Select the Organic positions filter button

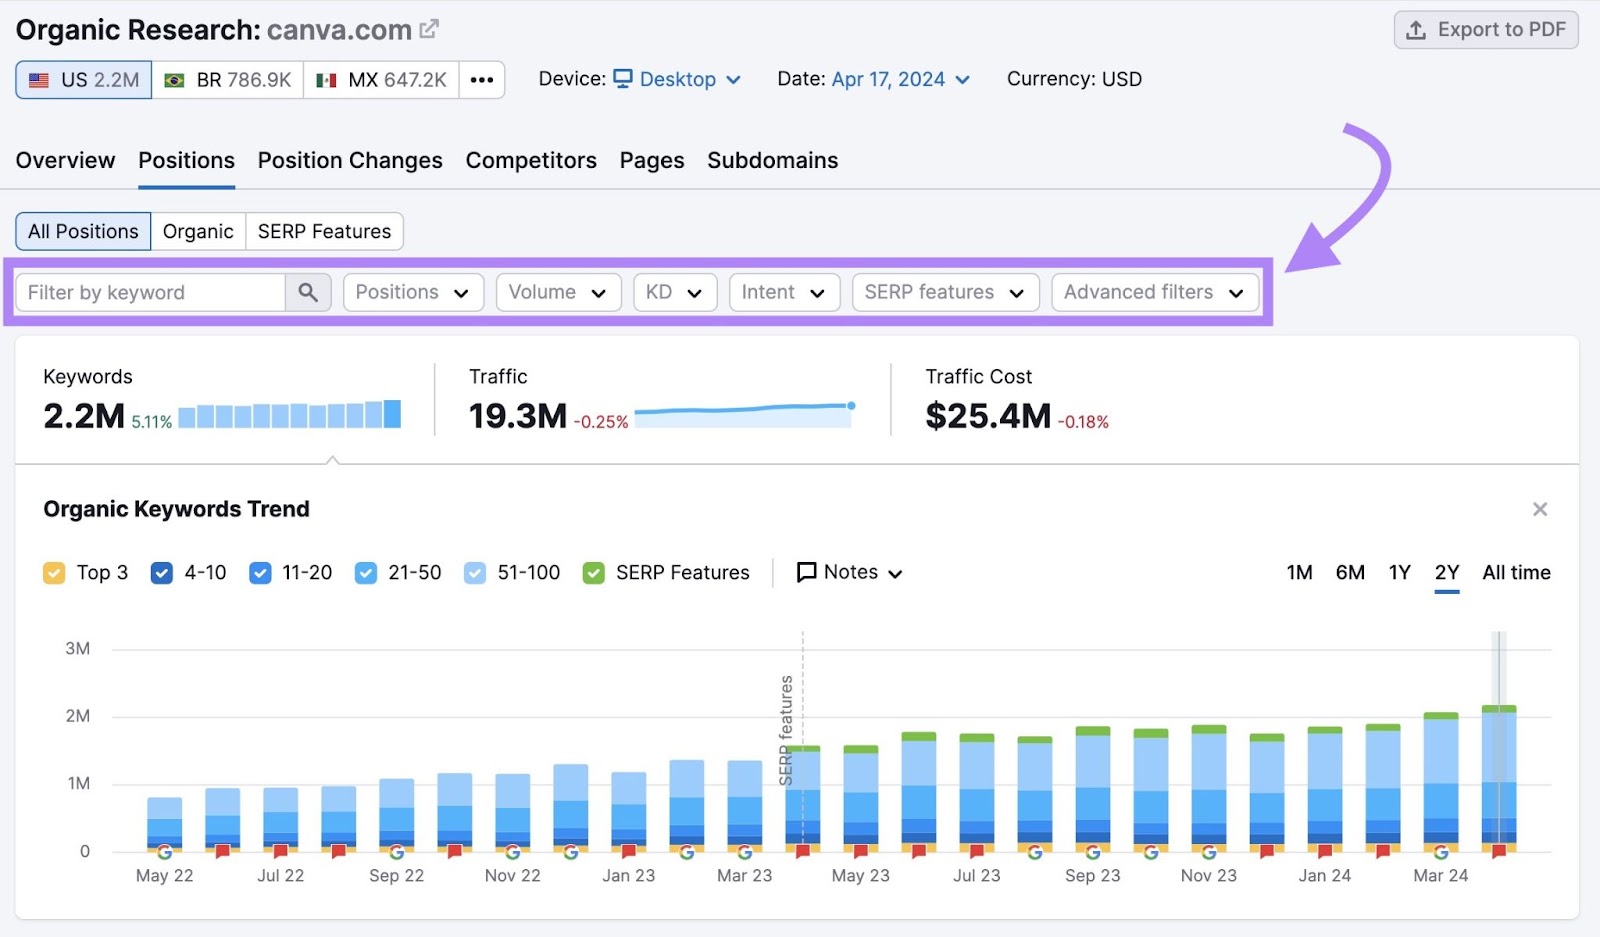coord(197,231)
